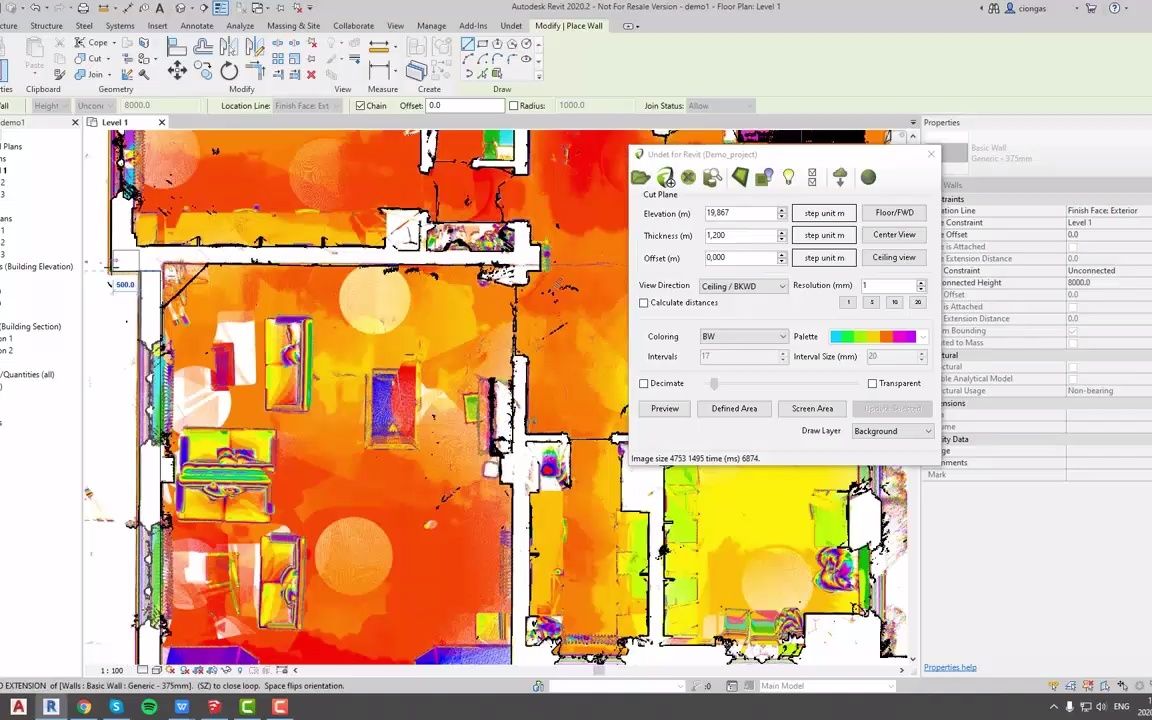The image size is (1152, 720).
Task: Open a project in the Undet toolbar
Action: (x=640, y=177)
